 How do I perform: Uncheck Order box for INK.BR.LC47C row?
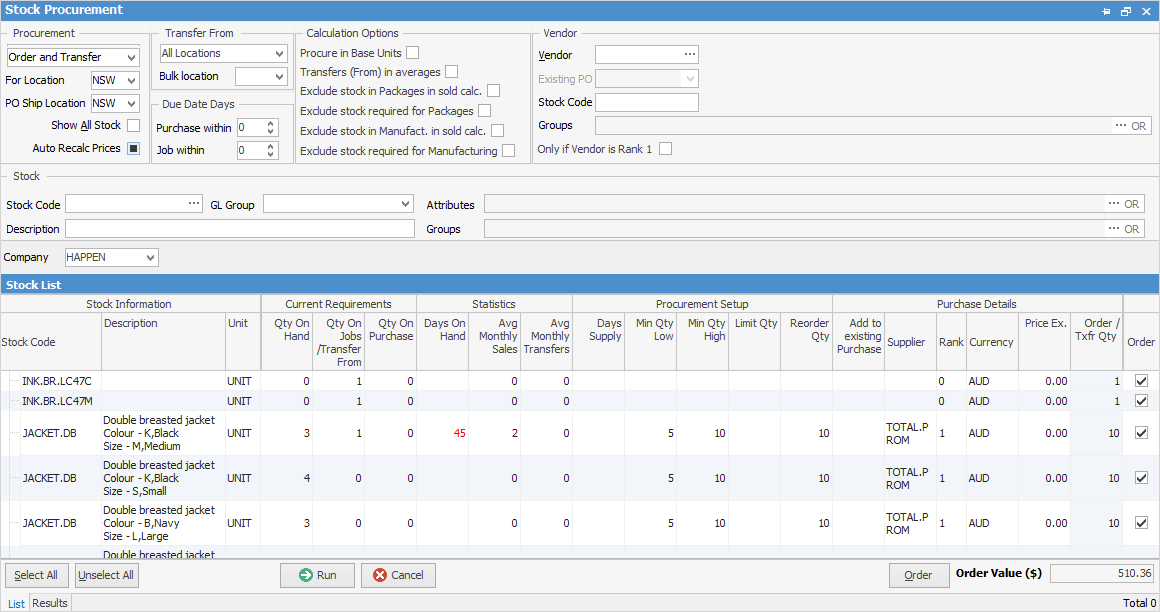coord(1141,381)
